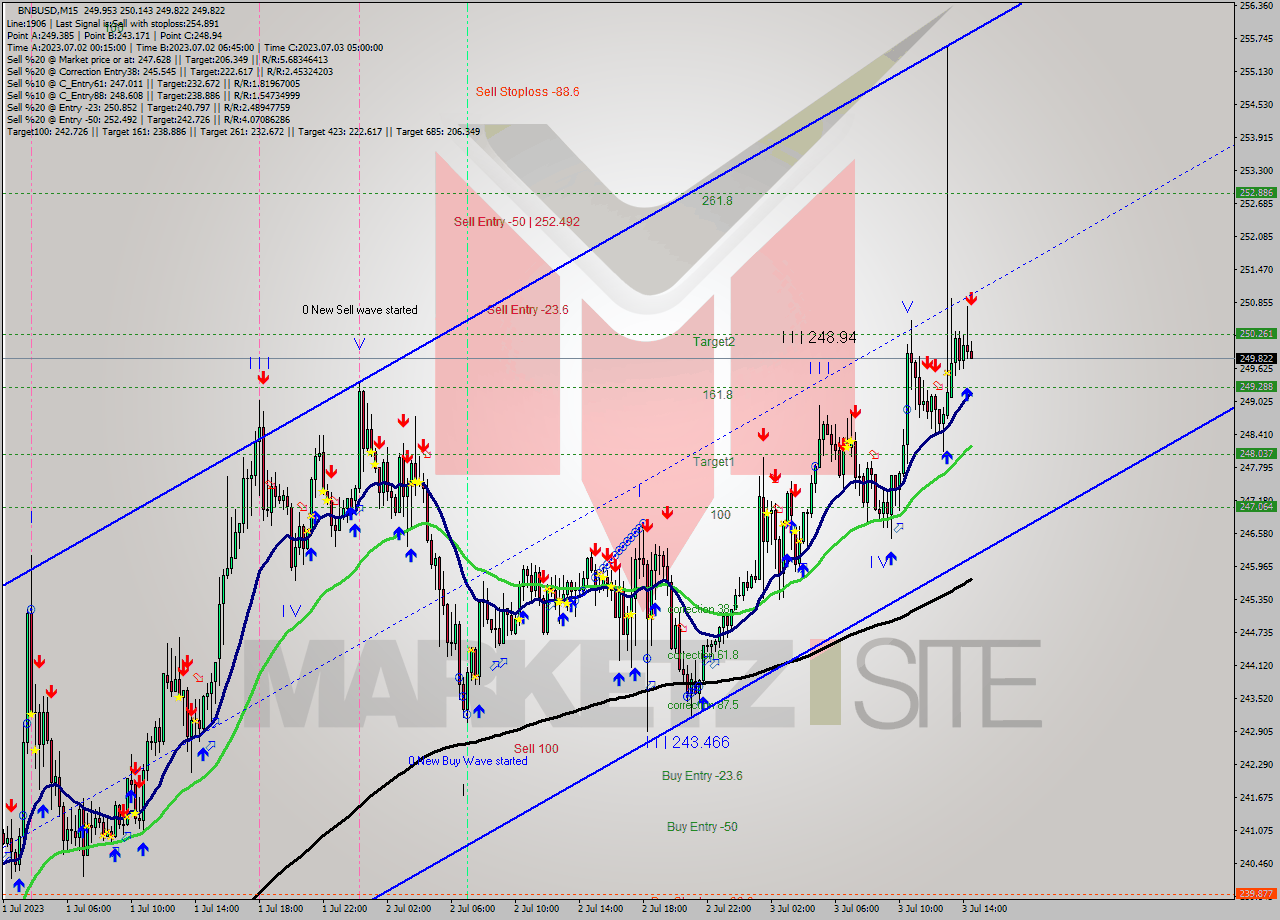Screen dimensions: 1280x920
Task: Click the green '100' Fibonacci label
Action: pos(720,515)
